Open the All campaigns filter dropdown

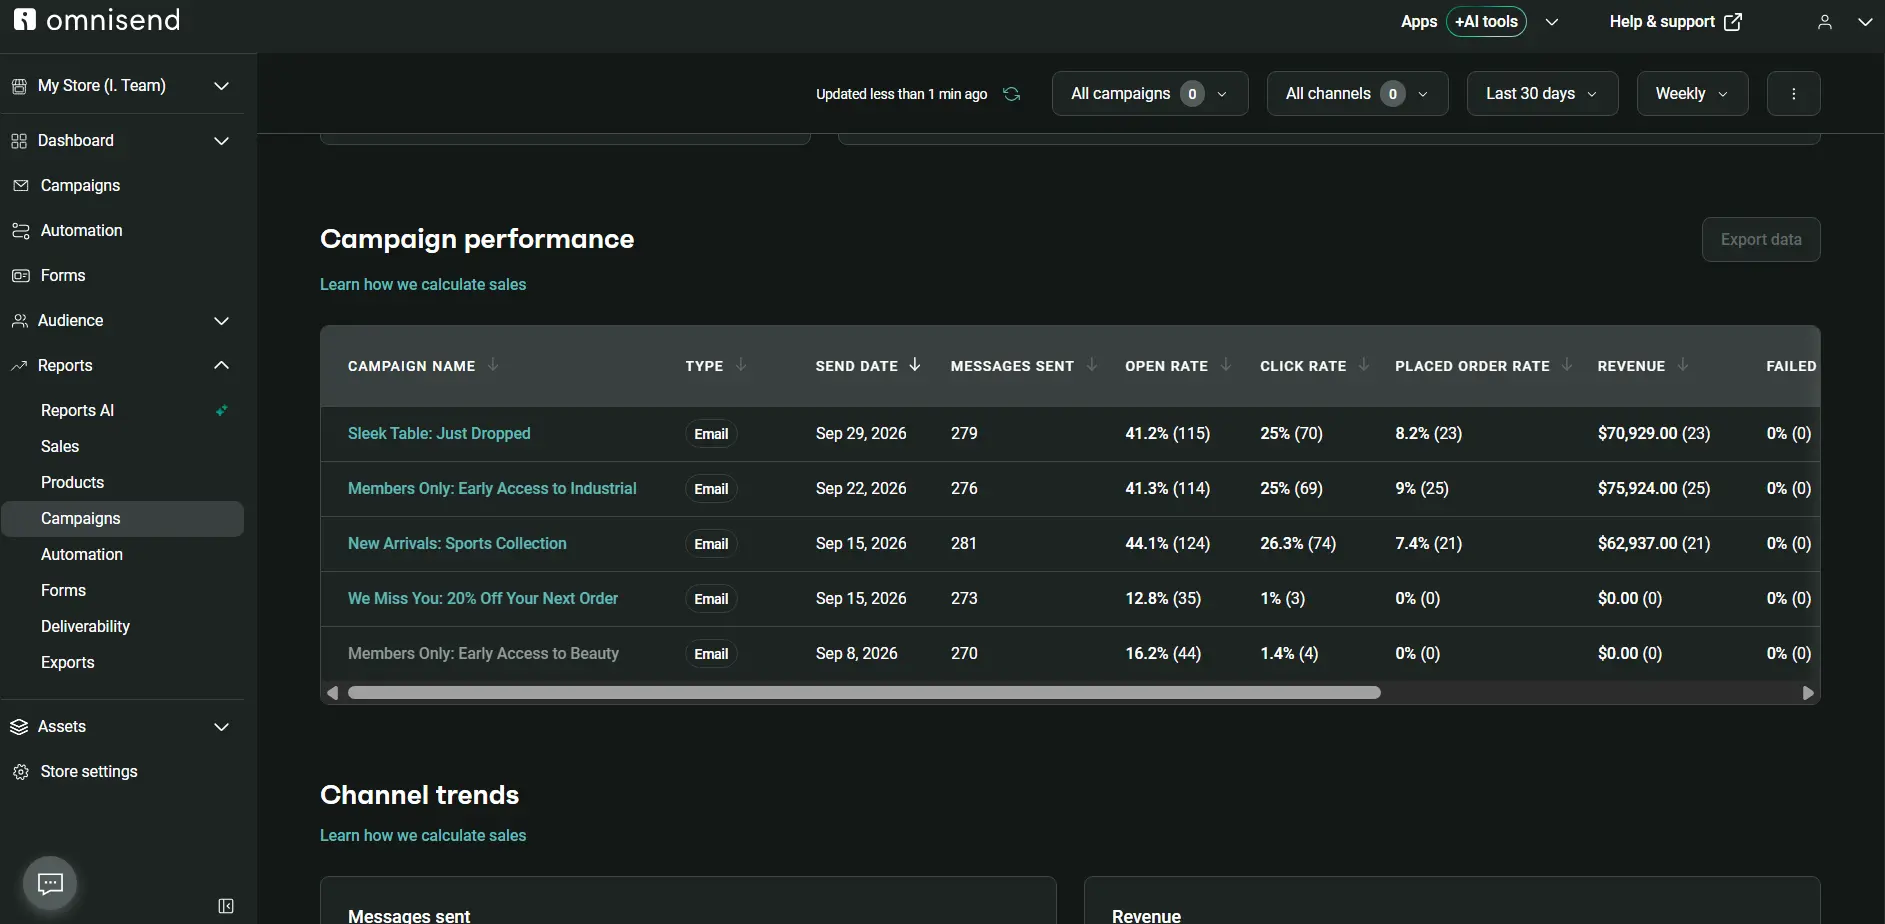tap(1150, 94)
